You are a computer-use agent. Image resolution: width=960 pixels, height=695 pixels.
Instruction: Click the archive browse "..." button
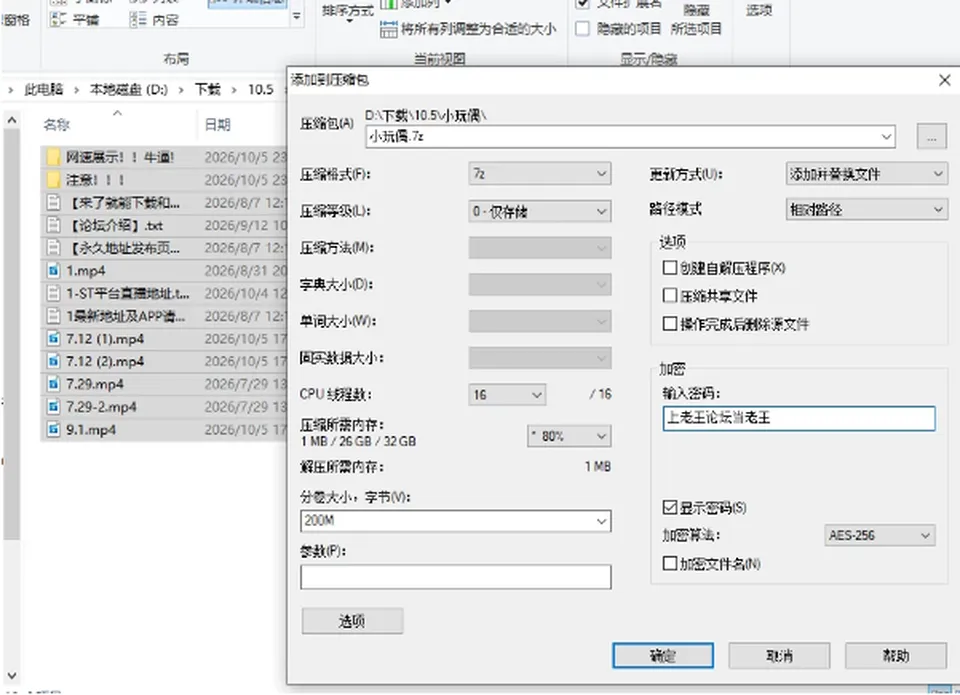coord(931,137)
